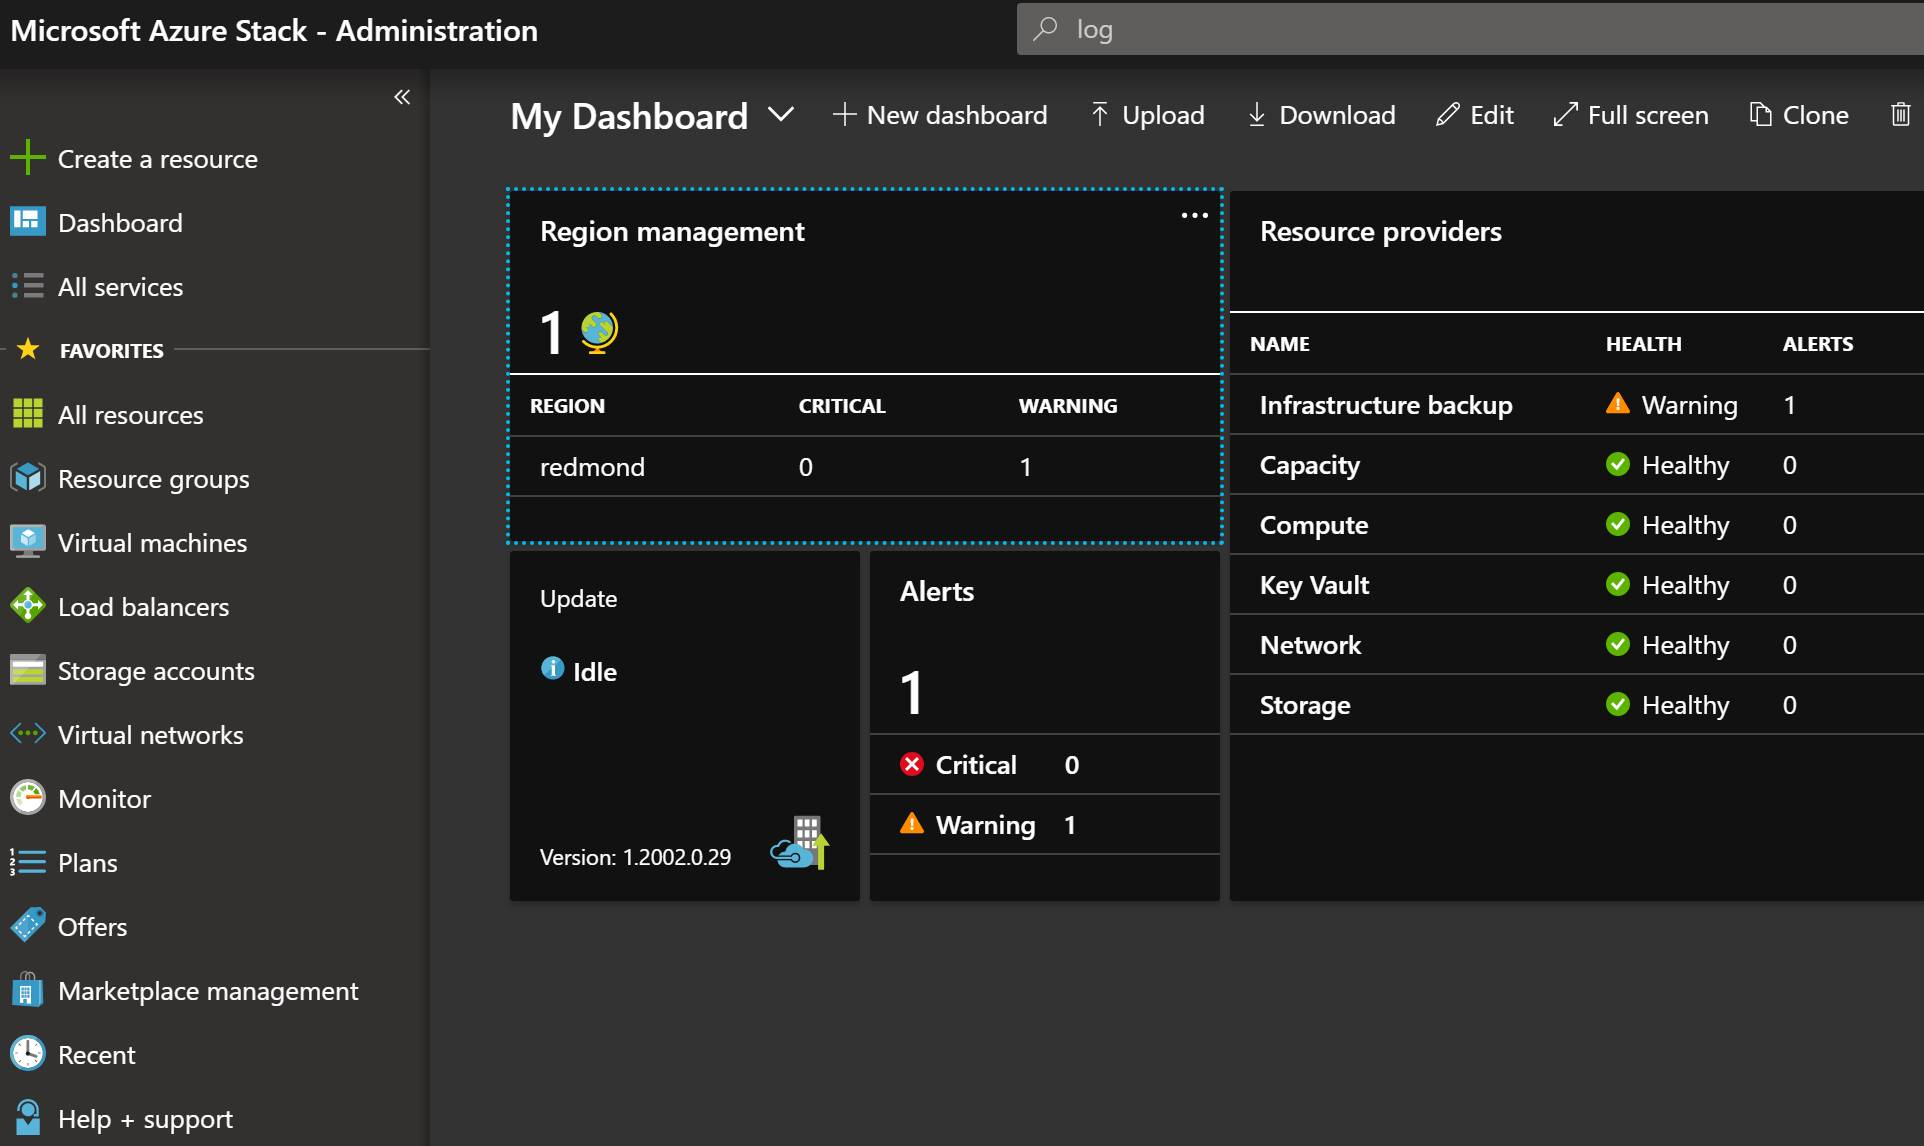Select Full screen view option
Viewport: 1924px width, 1146px height.
coord(1632,115)
